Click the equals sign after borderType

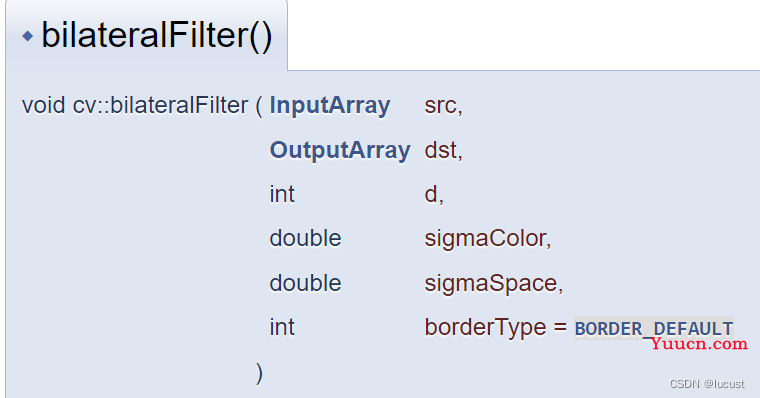[560, 327]
